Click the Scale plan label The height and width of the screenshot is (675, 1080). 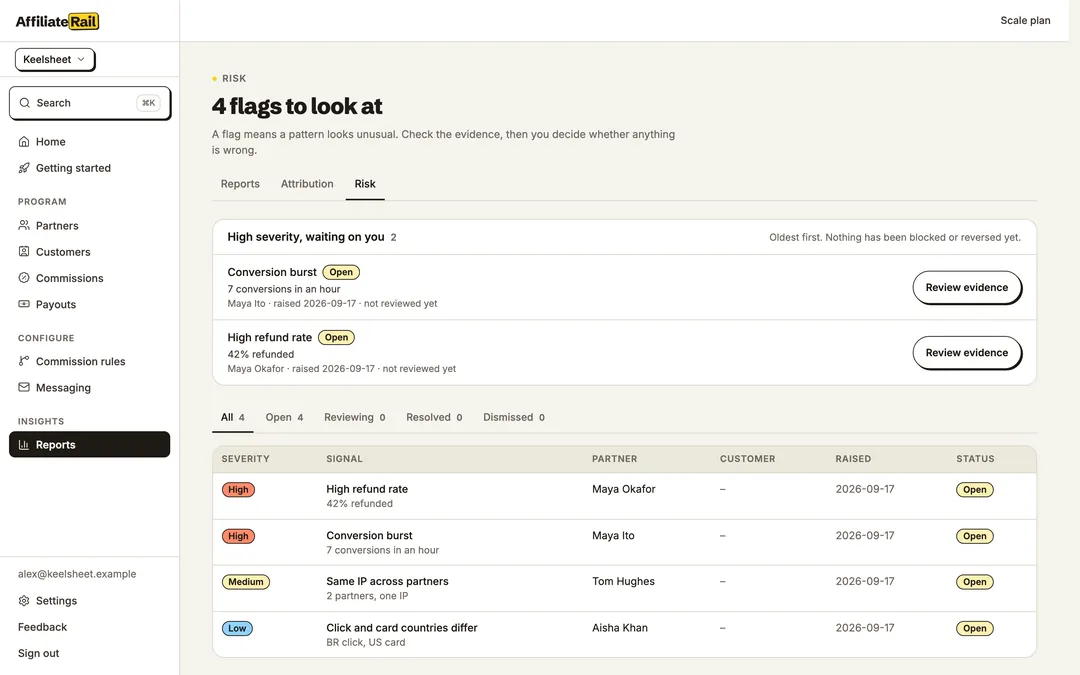1026,21
